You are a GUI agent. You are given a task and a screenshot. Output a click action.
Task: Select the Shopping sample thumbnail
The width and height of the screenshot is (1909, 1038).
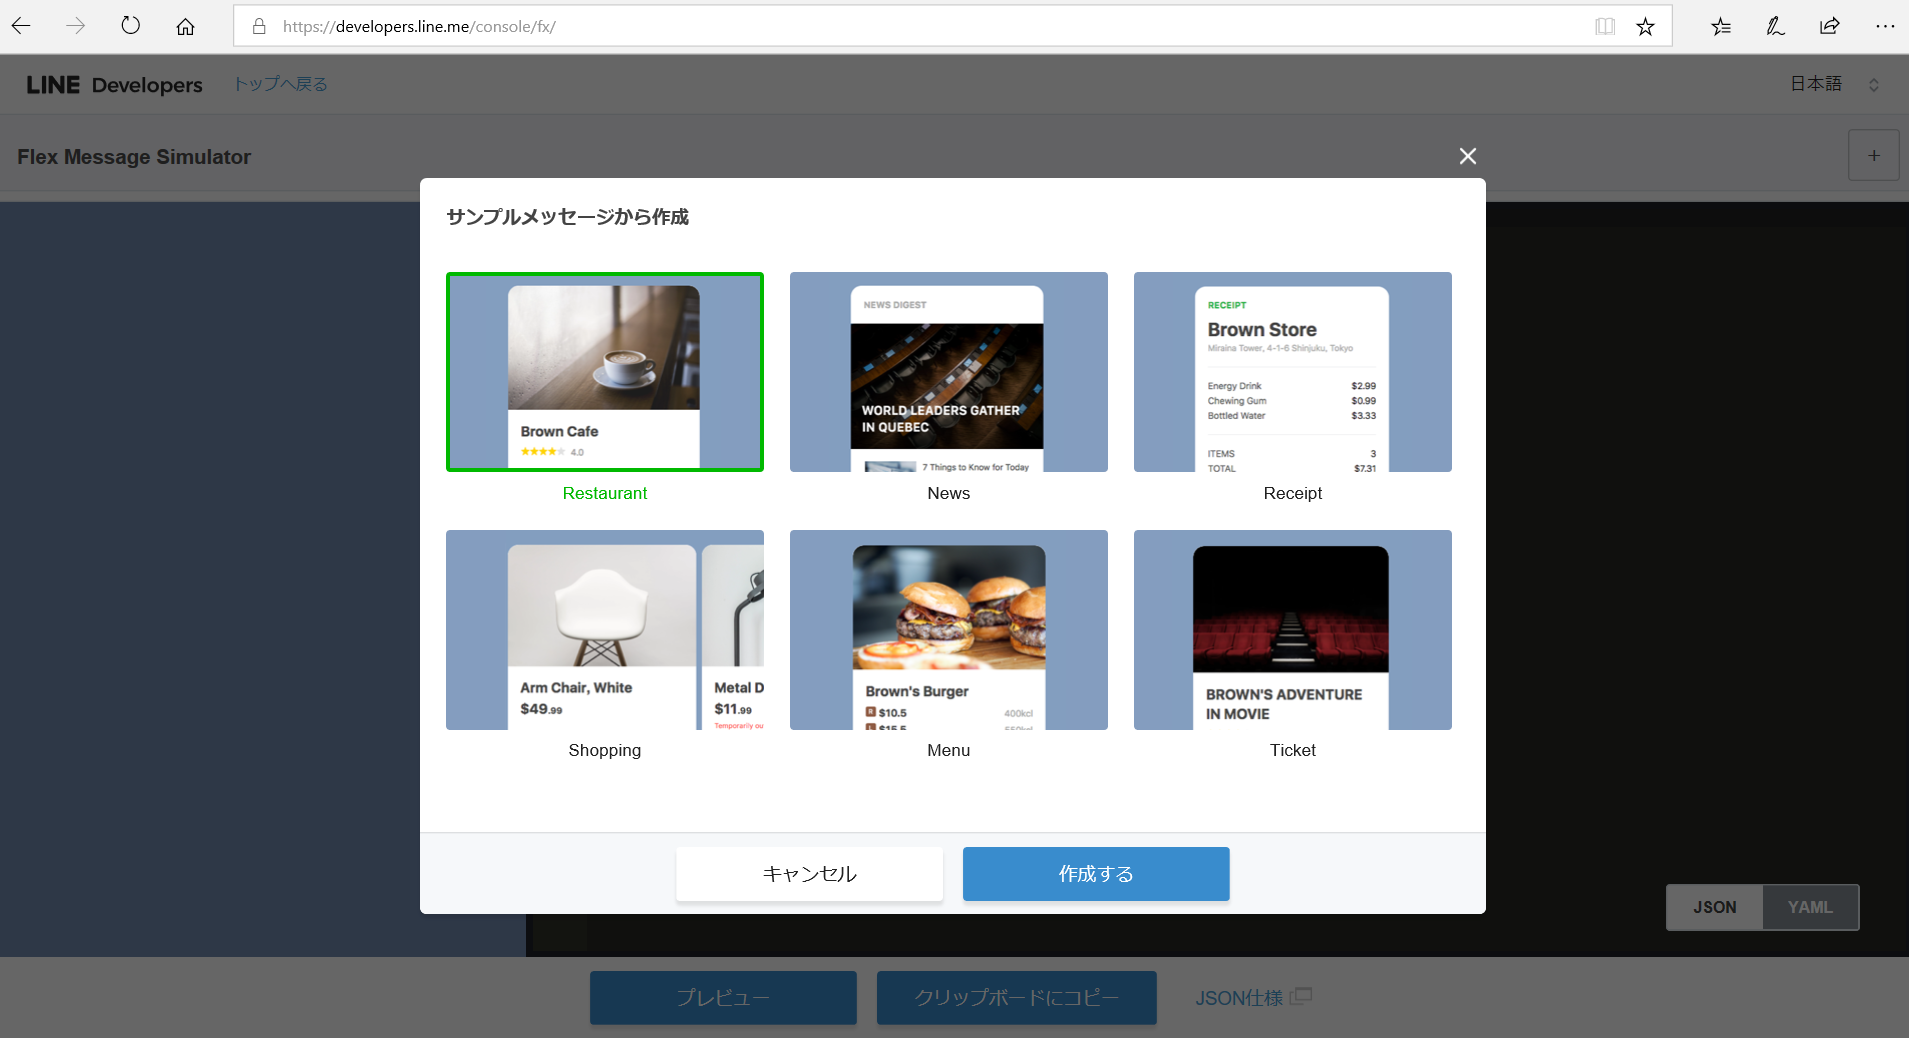pyautogui.click(x=605, y=630)
